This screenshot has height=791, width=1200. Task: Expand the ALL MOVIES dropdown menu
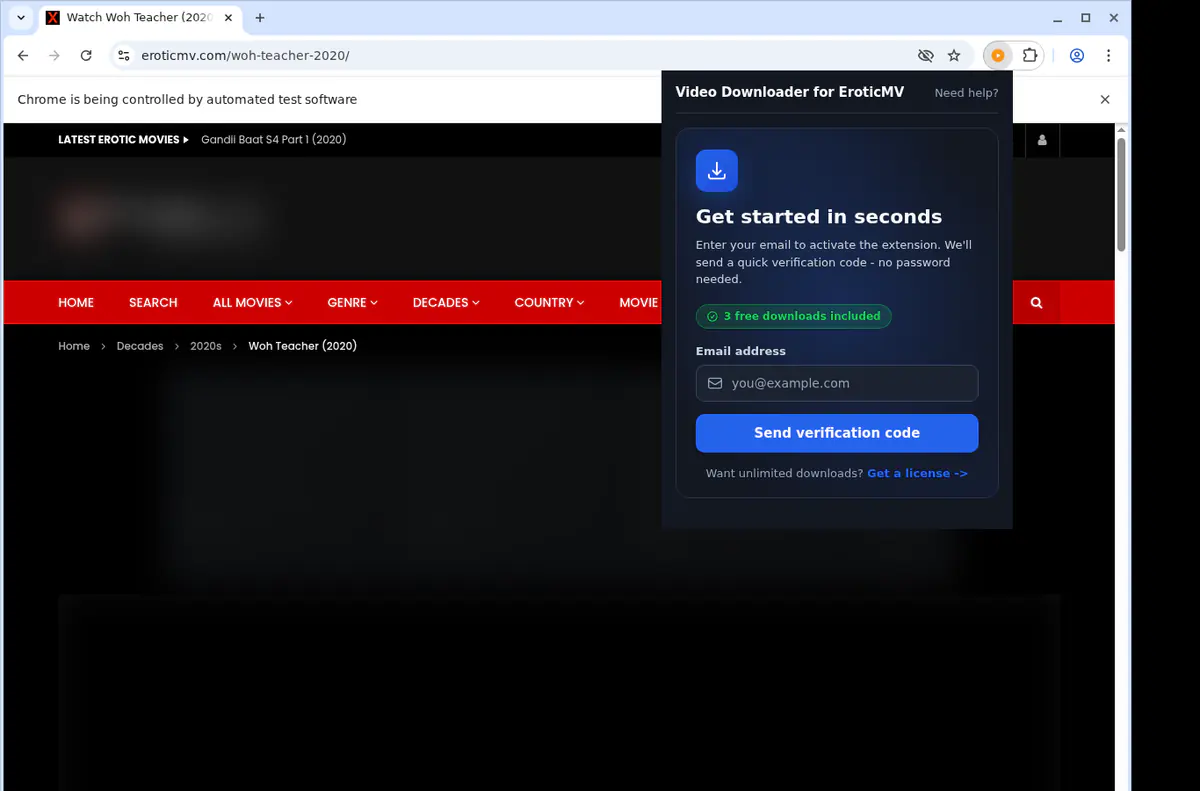click(x=252, y=302)
